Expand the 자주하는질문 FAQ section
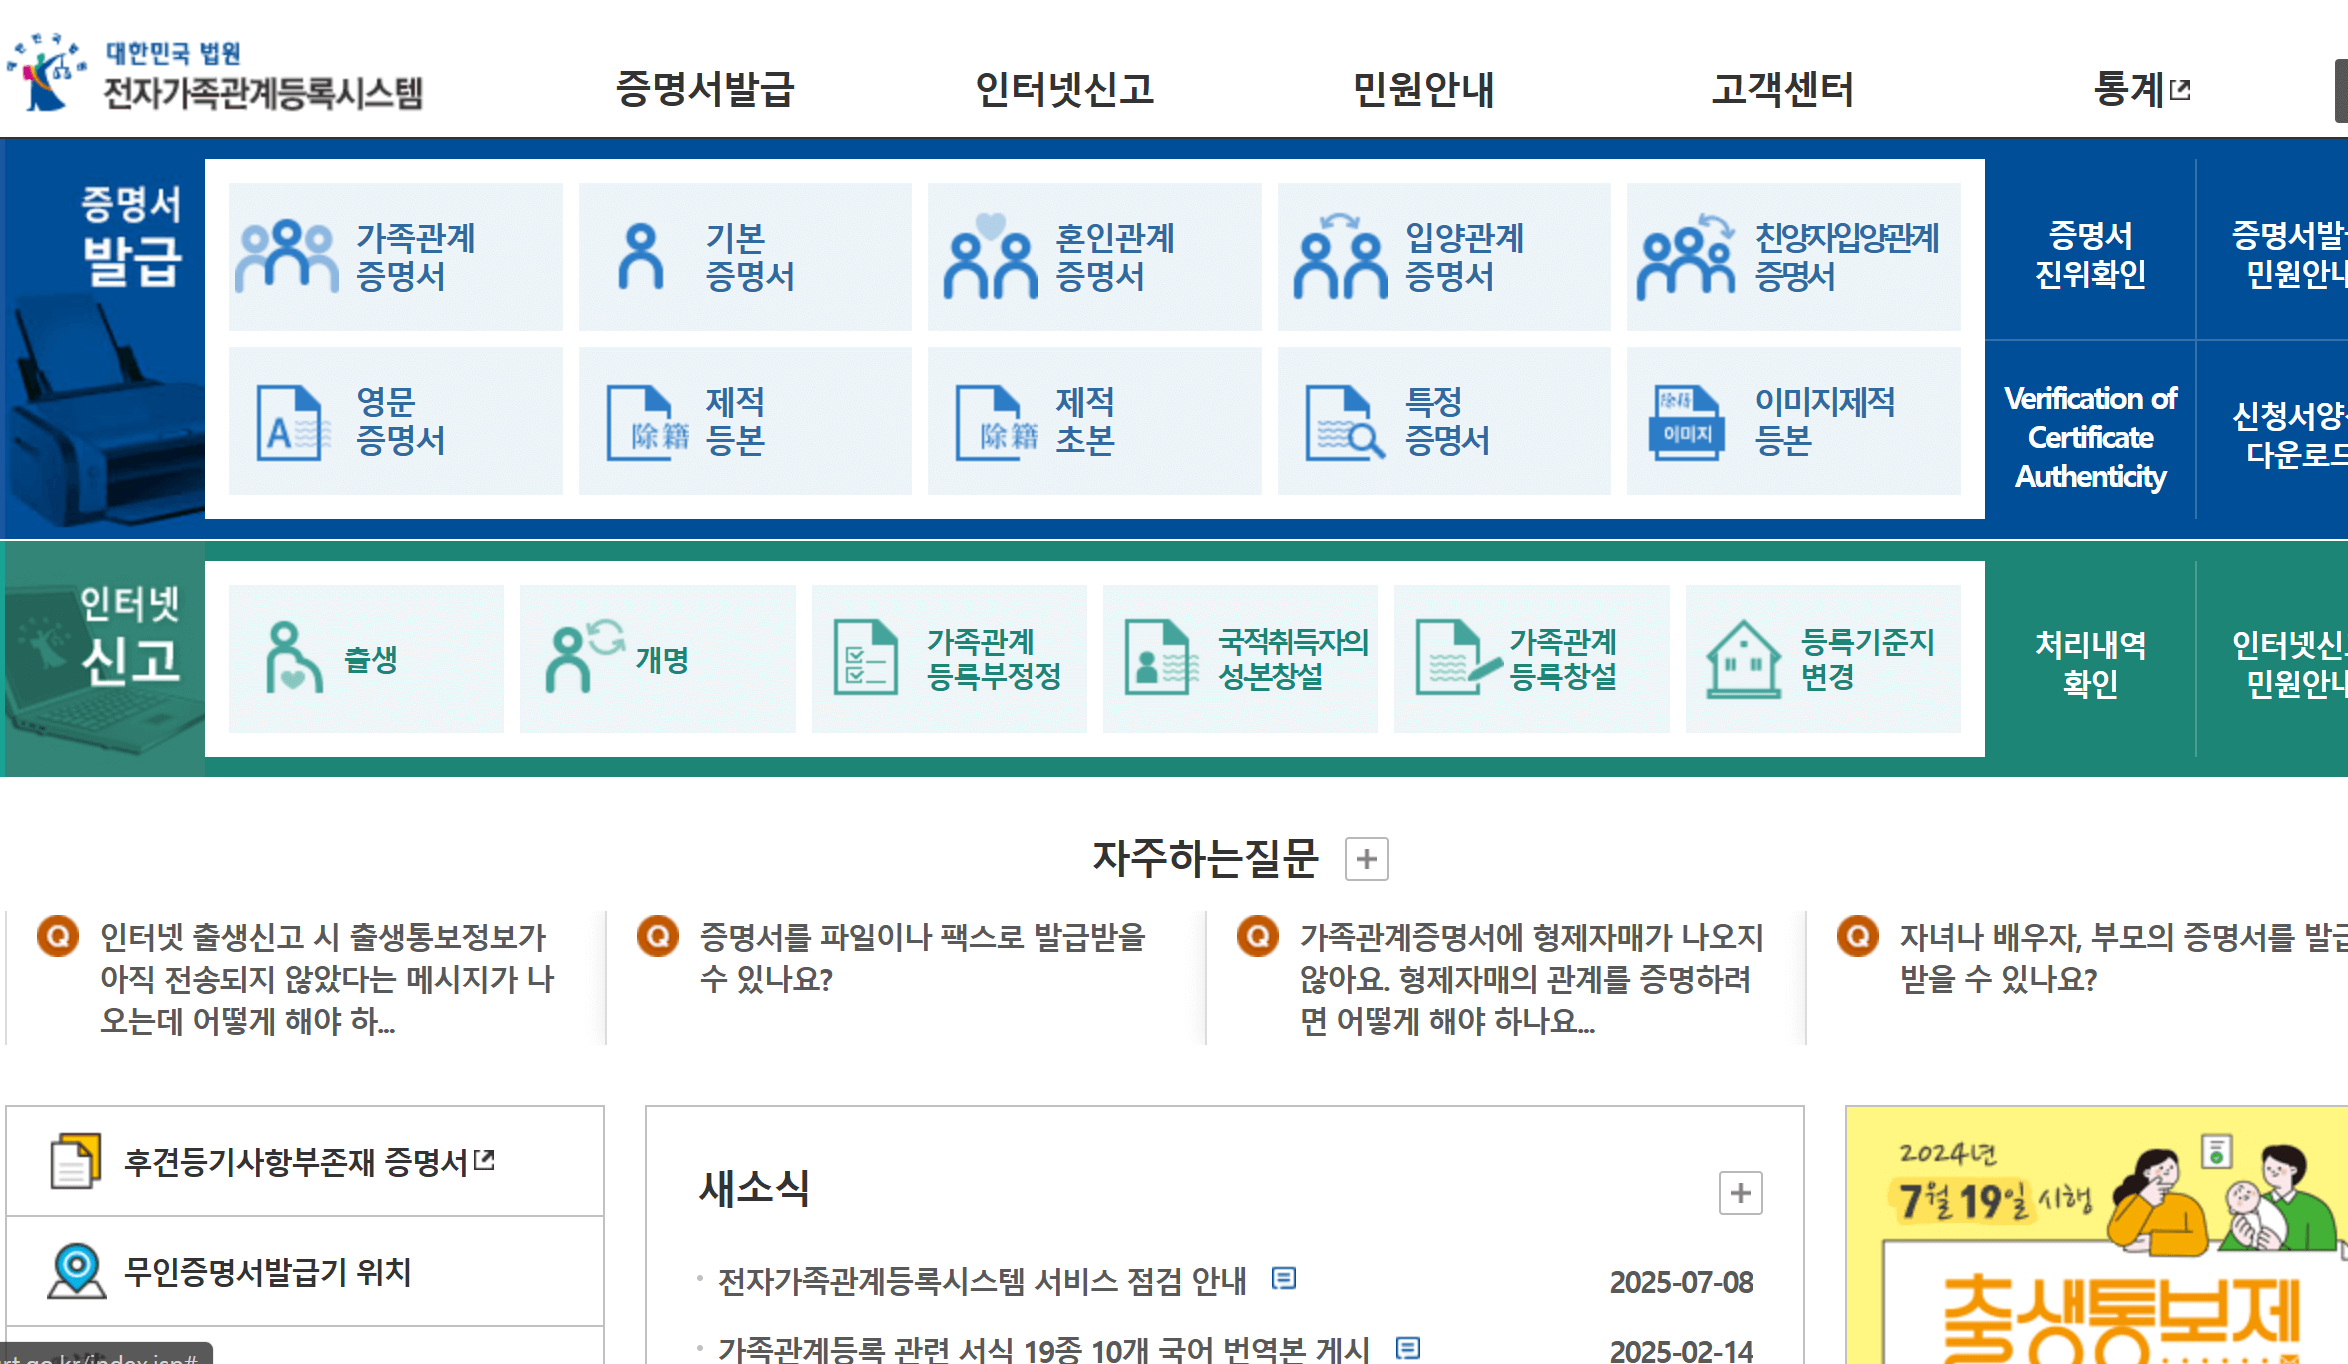The width and height of the screenshot is (2348, 1364). (1367, 858)
